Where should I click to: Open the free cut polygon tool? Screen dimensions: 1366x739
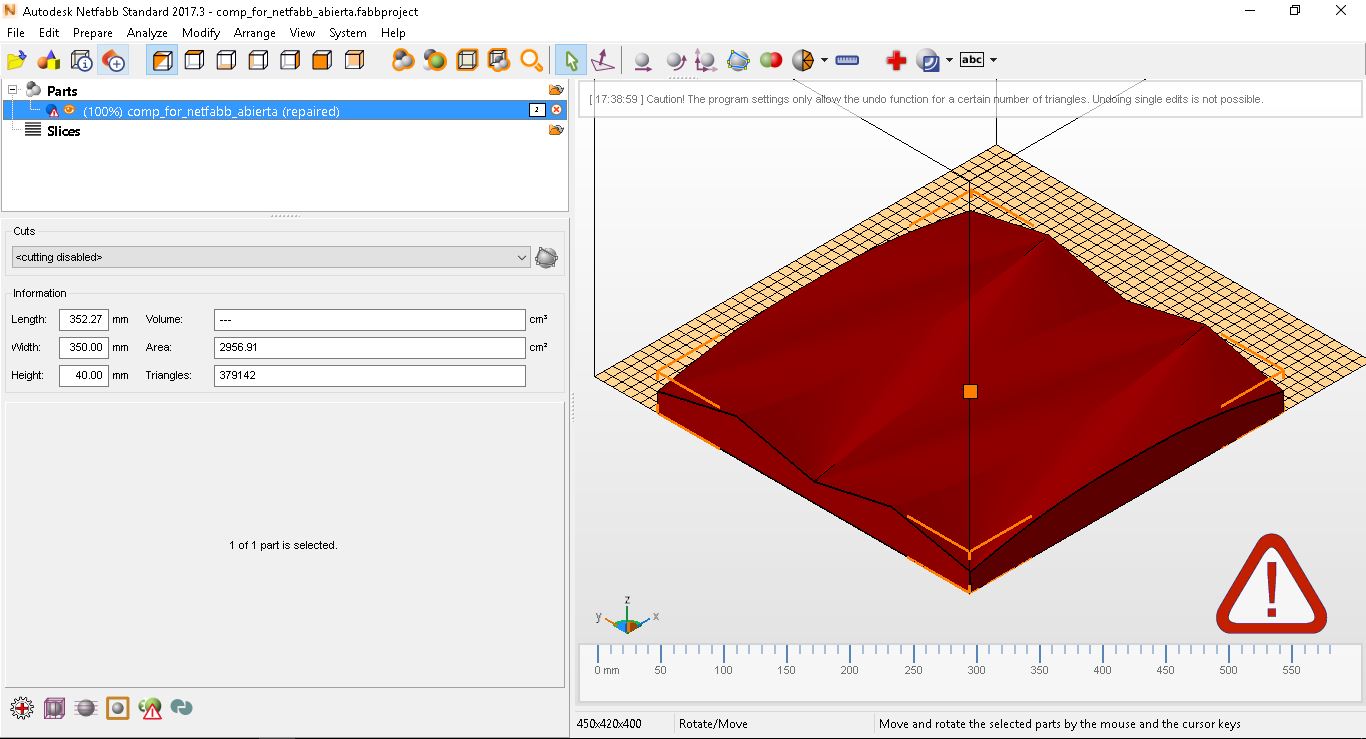pos(738,61)
